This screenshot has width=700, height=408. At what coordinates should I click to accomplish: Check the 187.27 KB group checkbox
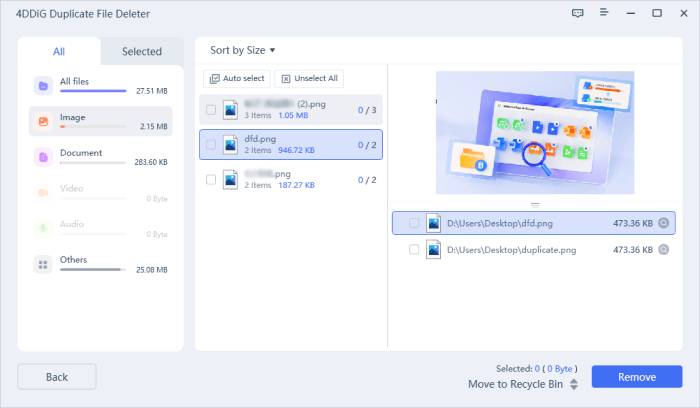pyautogui.click(x=211, y=179)
